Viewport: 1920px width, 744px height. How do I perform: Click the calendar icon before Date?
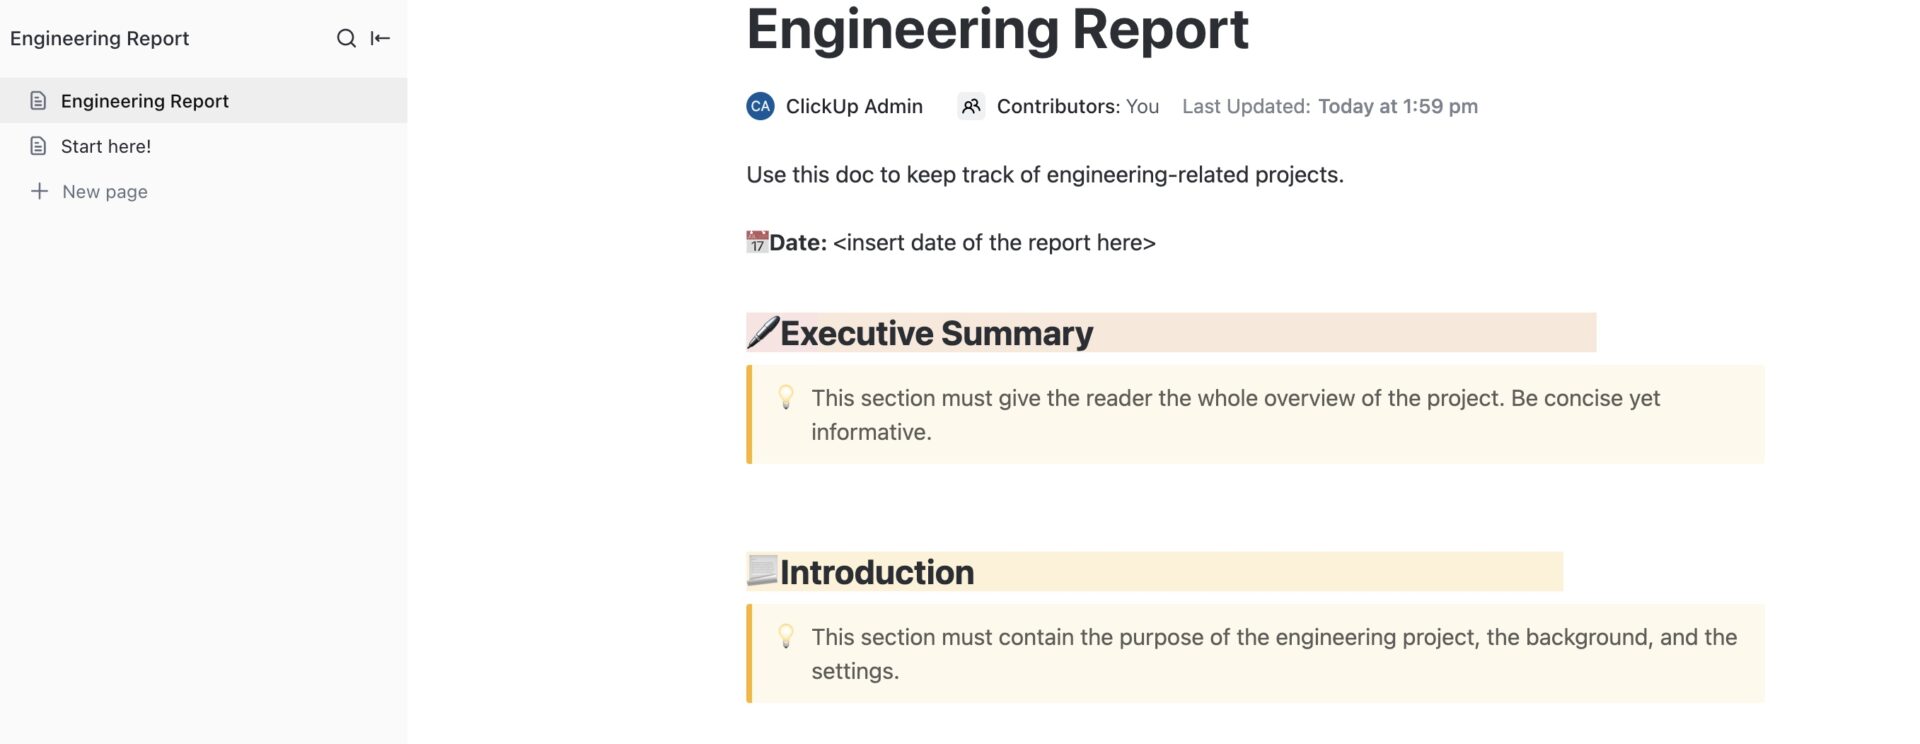click(x=756, y=241)
